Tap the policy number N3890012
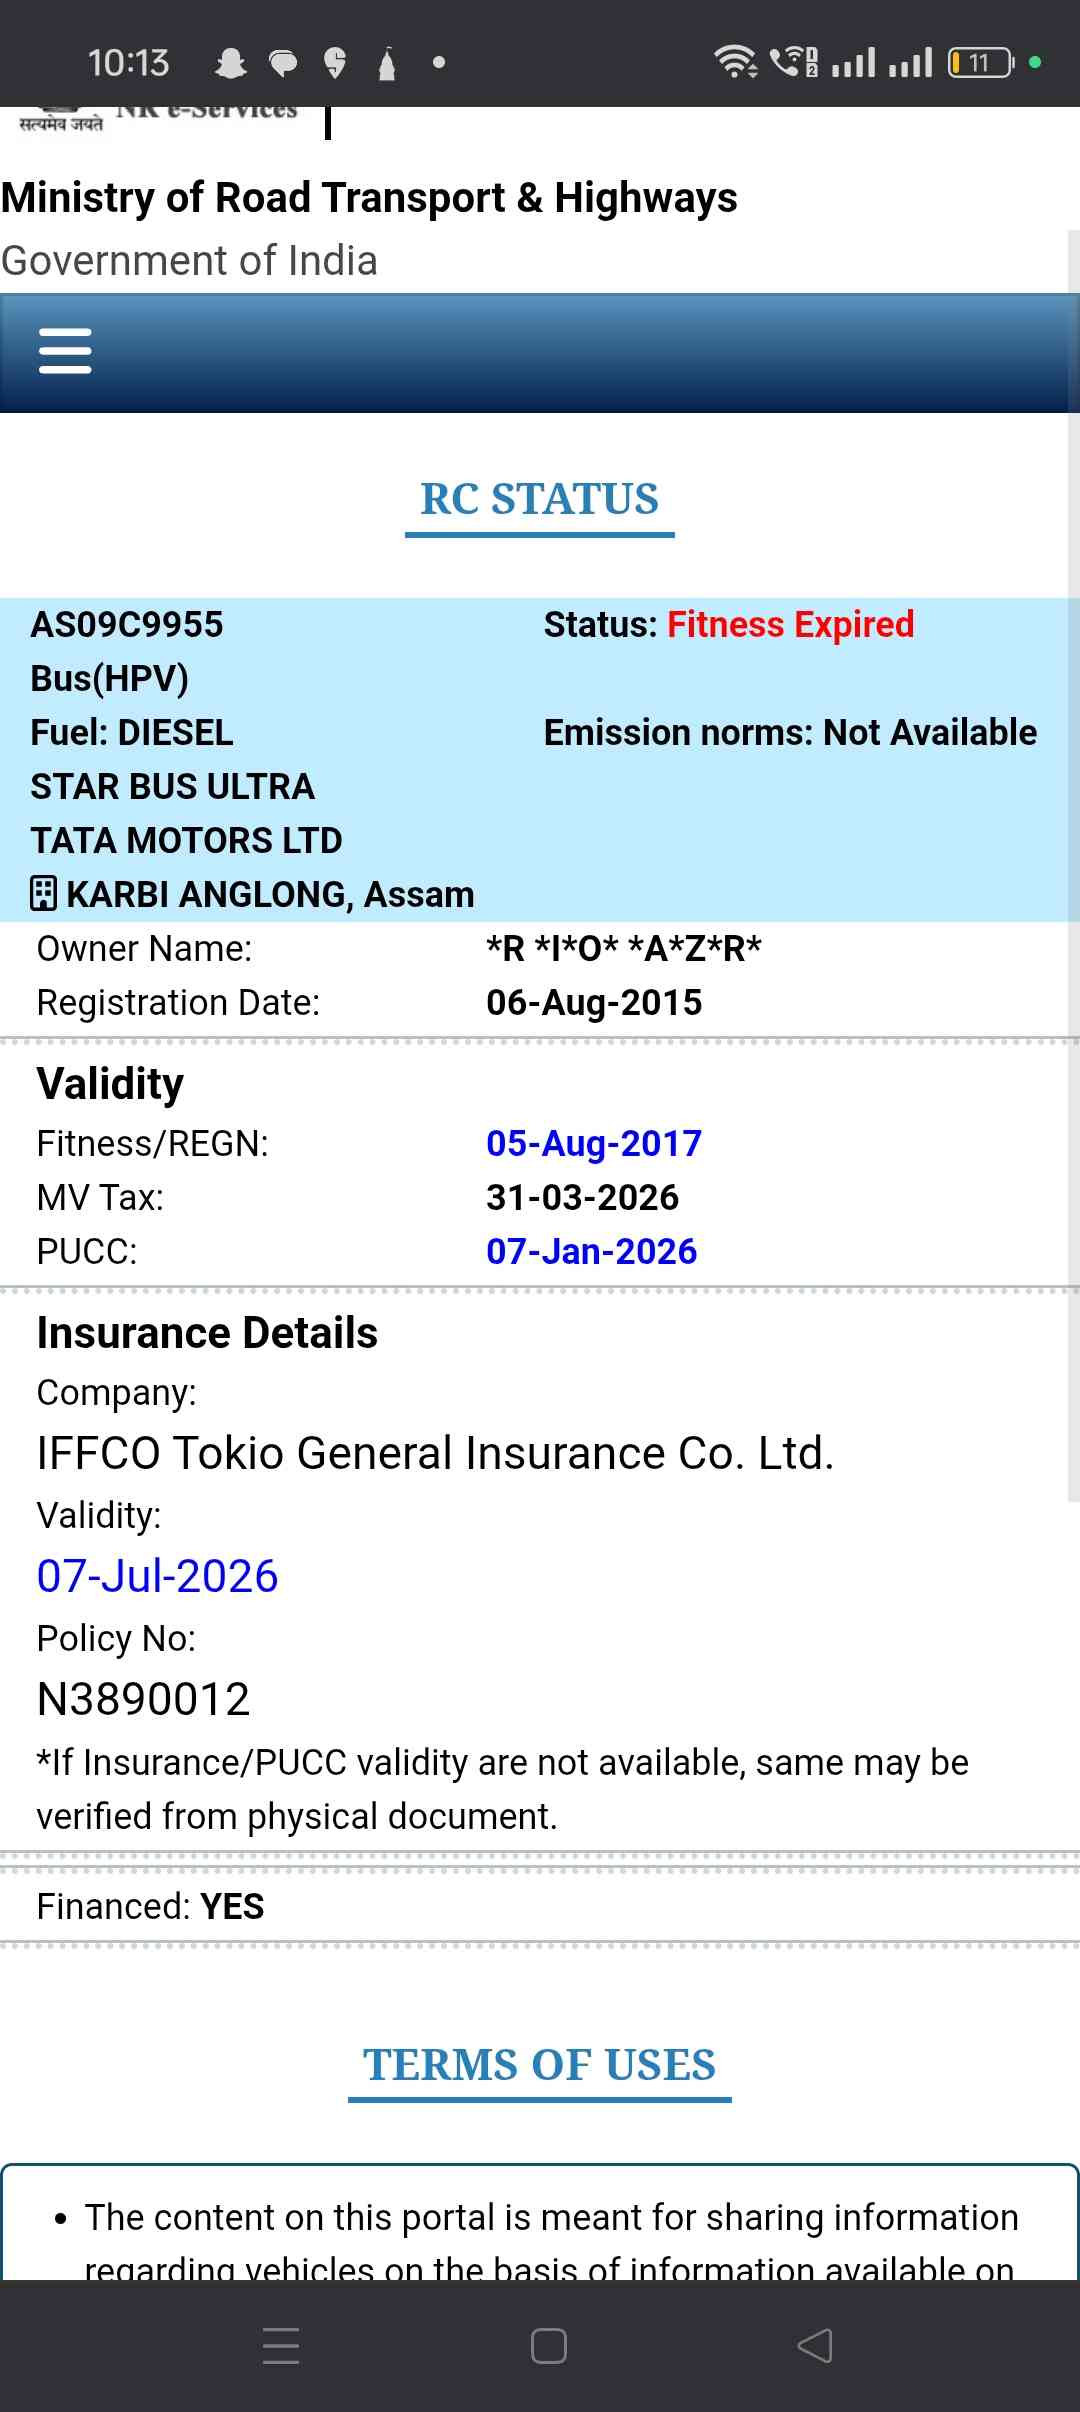Image resolution: width=1080 pixels, height=2412 pixels. tap(143, 1699)
